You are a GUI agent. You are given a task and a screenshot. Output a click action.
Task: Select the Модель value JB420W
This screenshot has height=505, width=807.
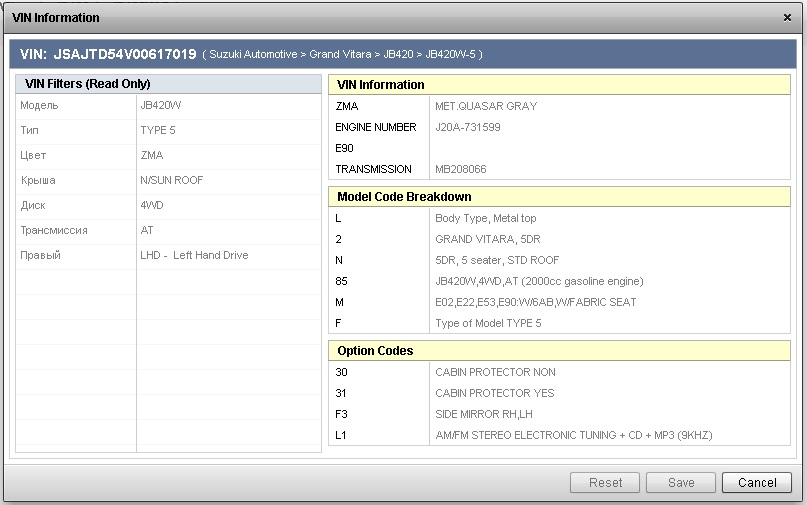click(161, 106)
